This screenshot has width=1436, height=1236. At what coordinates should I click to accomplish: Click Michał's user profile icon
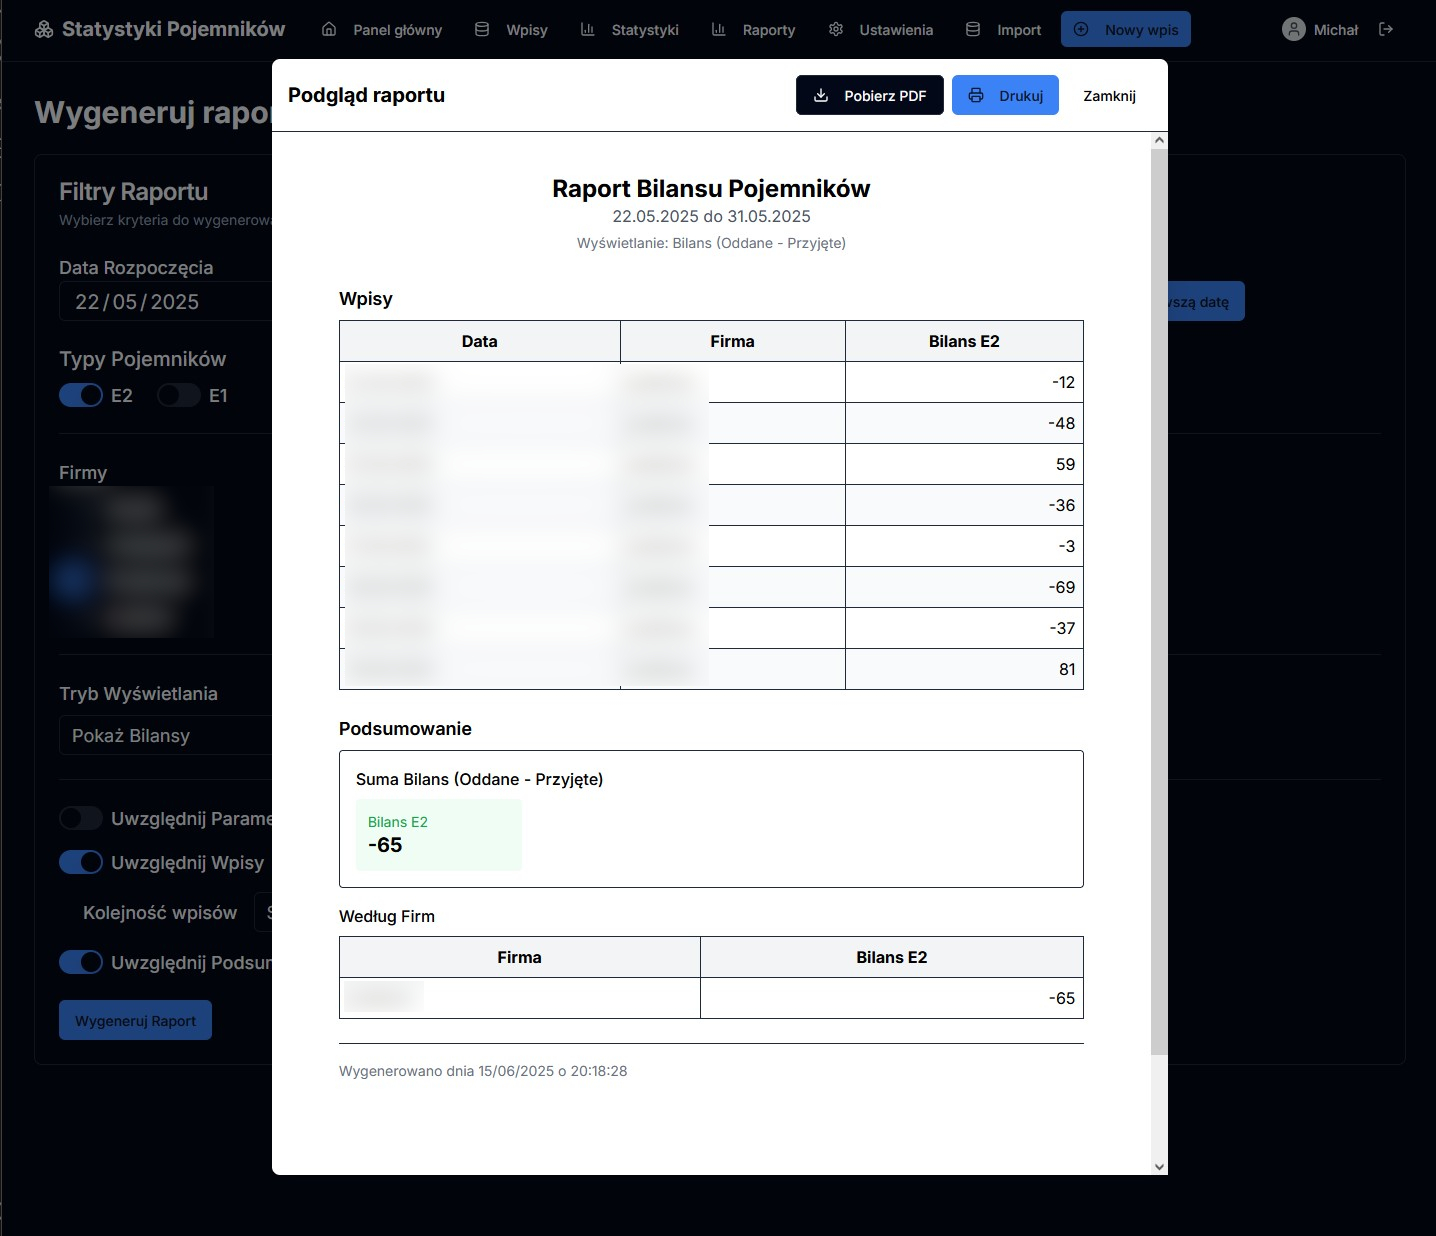[1293, 29]
